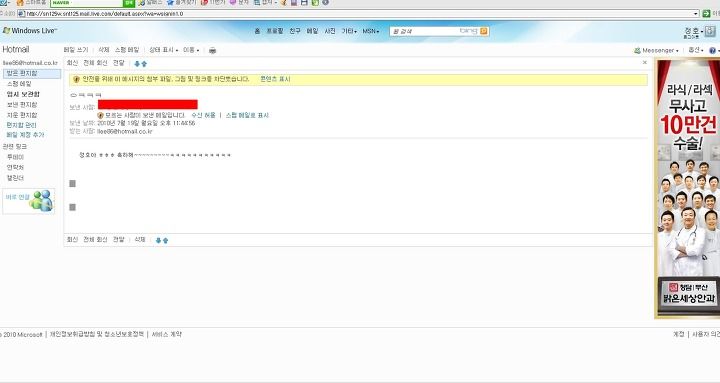Screen dimensions: 720x383
Task: Click shield icon beside unknown sender warning
Action: coord(101,115)
